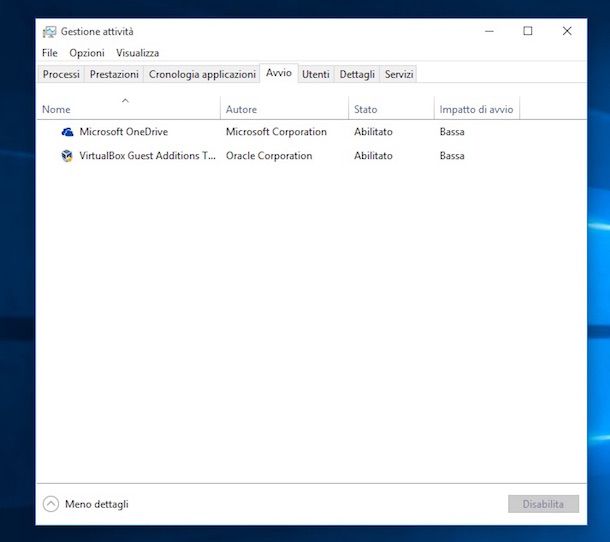The image size is (610, 542).
Task: Click the Microsoft OneDrive cloud icon
Action: [67, 132]
